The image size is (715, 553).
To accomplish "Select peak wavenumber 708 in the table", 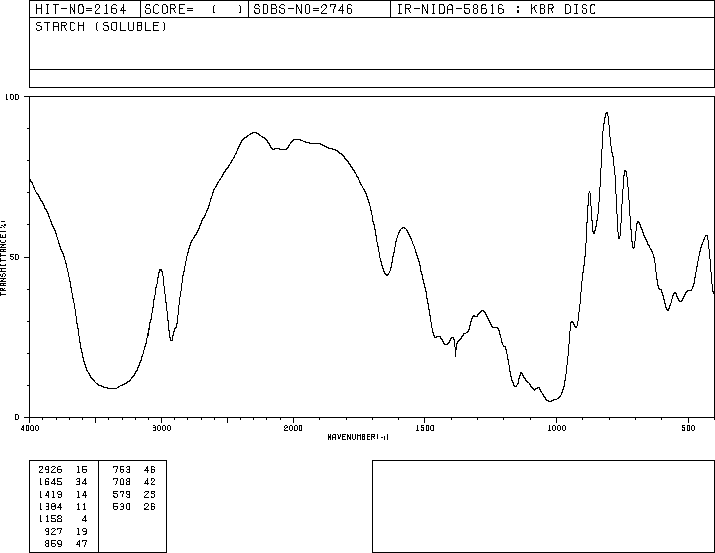I will point(122,482).
